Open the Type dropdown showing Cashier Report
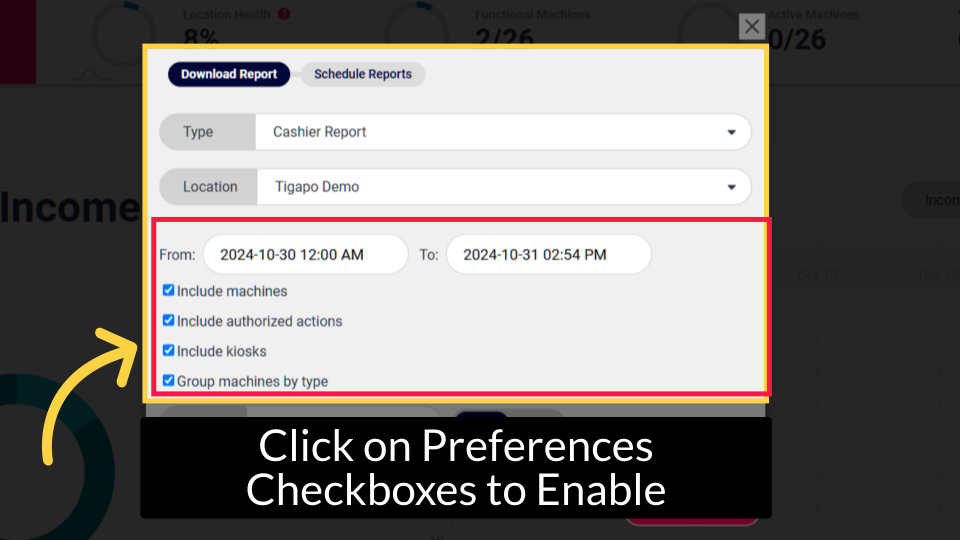The height and width of the screenshot is (540, 960). coord(503,132)
